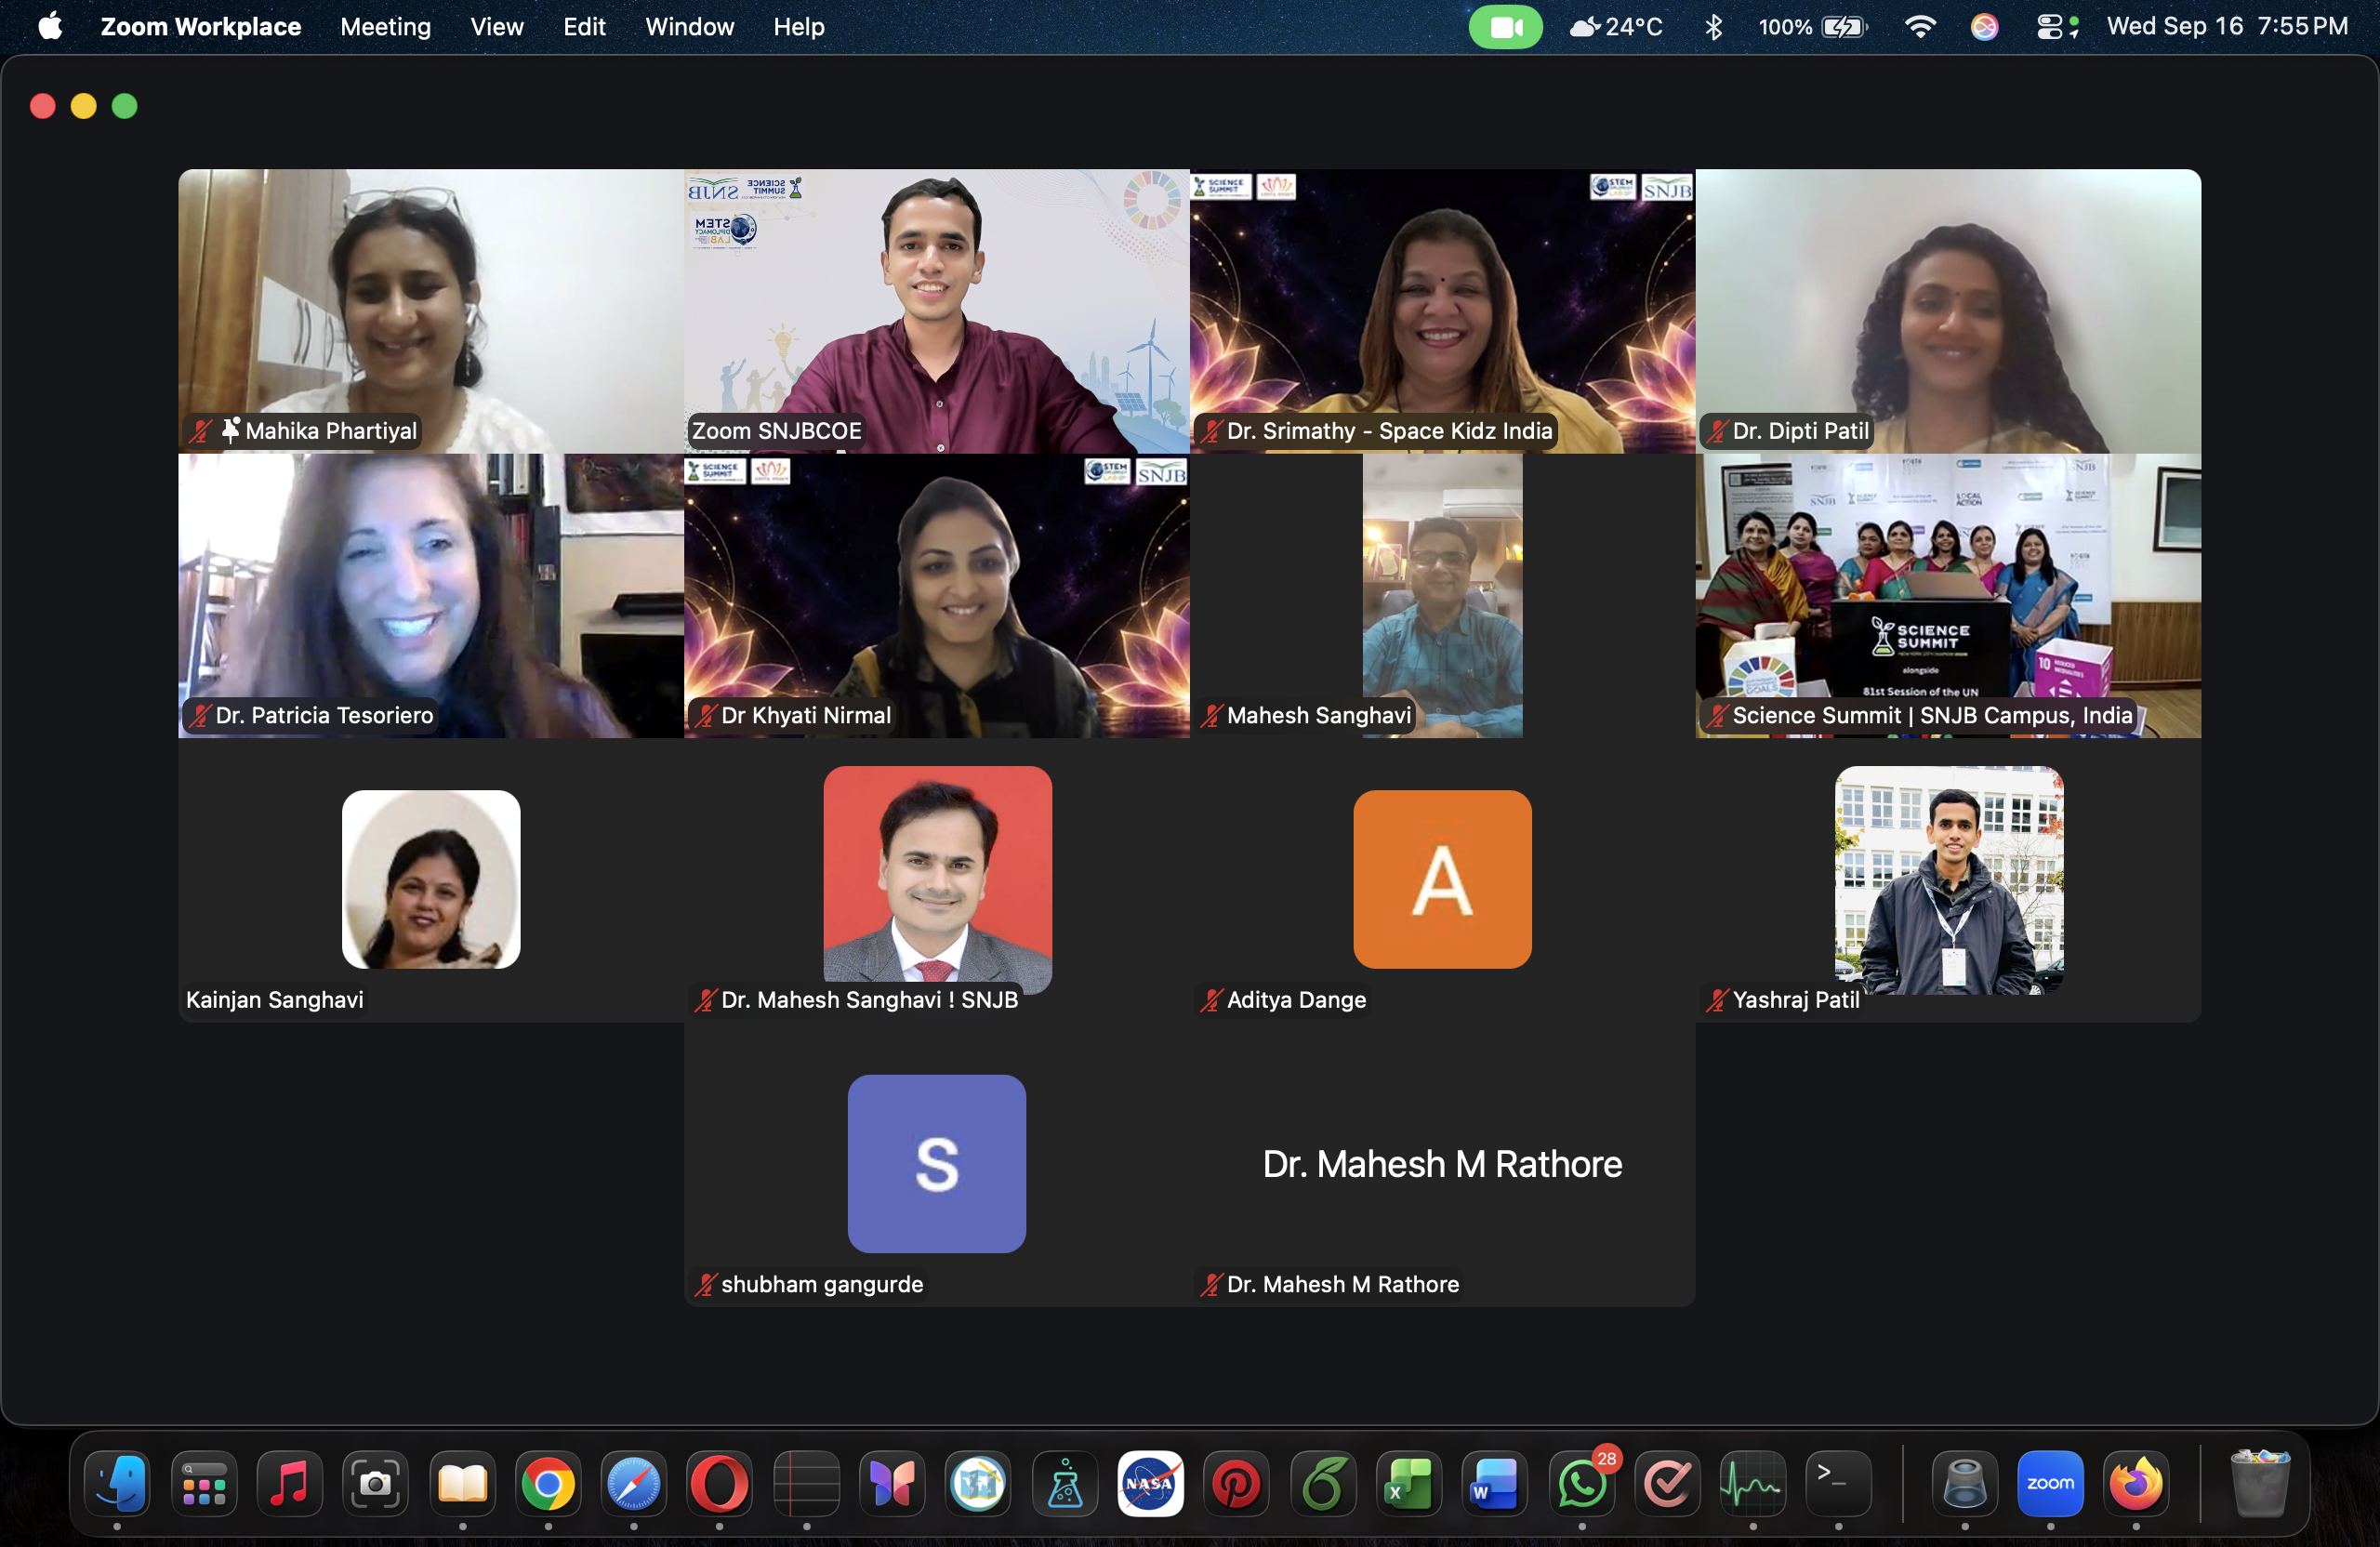The height and width of the screenshot is (1547, 2380).
Task: Open Wi-Fi status menu
Action: 1919,27
